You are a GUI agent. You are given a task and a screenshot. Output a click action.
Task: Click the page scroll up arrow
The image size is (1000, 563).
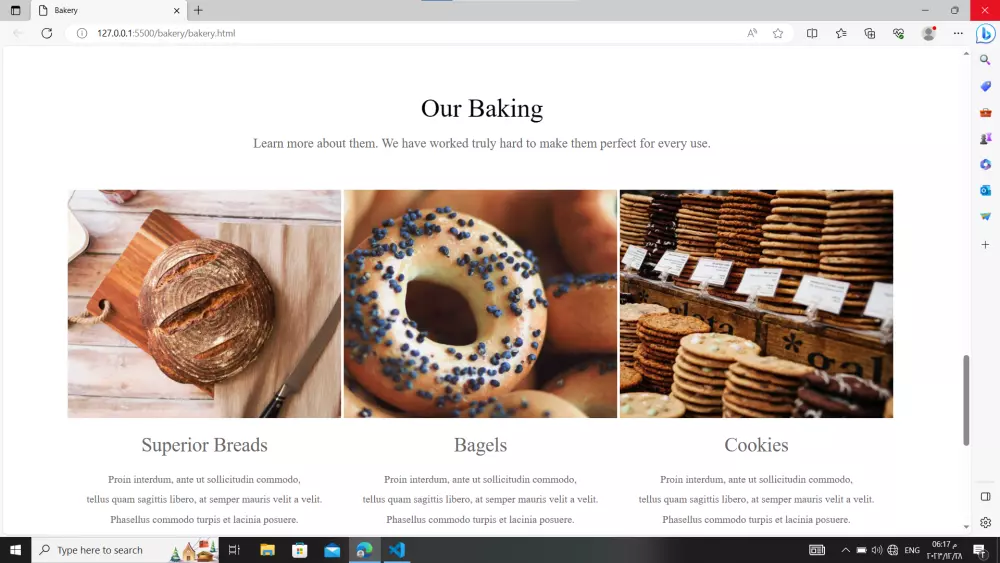[x=966, y=54]
